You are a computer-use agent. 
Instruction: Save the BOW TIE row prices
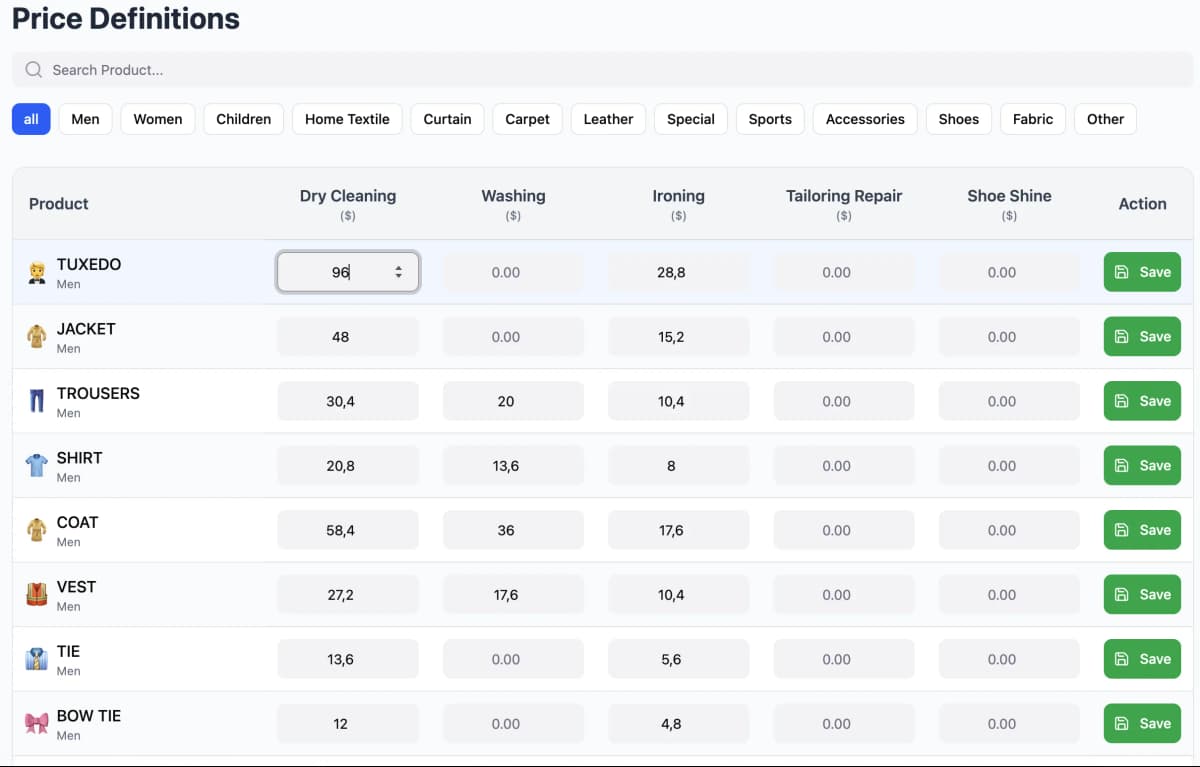(1142, 724)
